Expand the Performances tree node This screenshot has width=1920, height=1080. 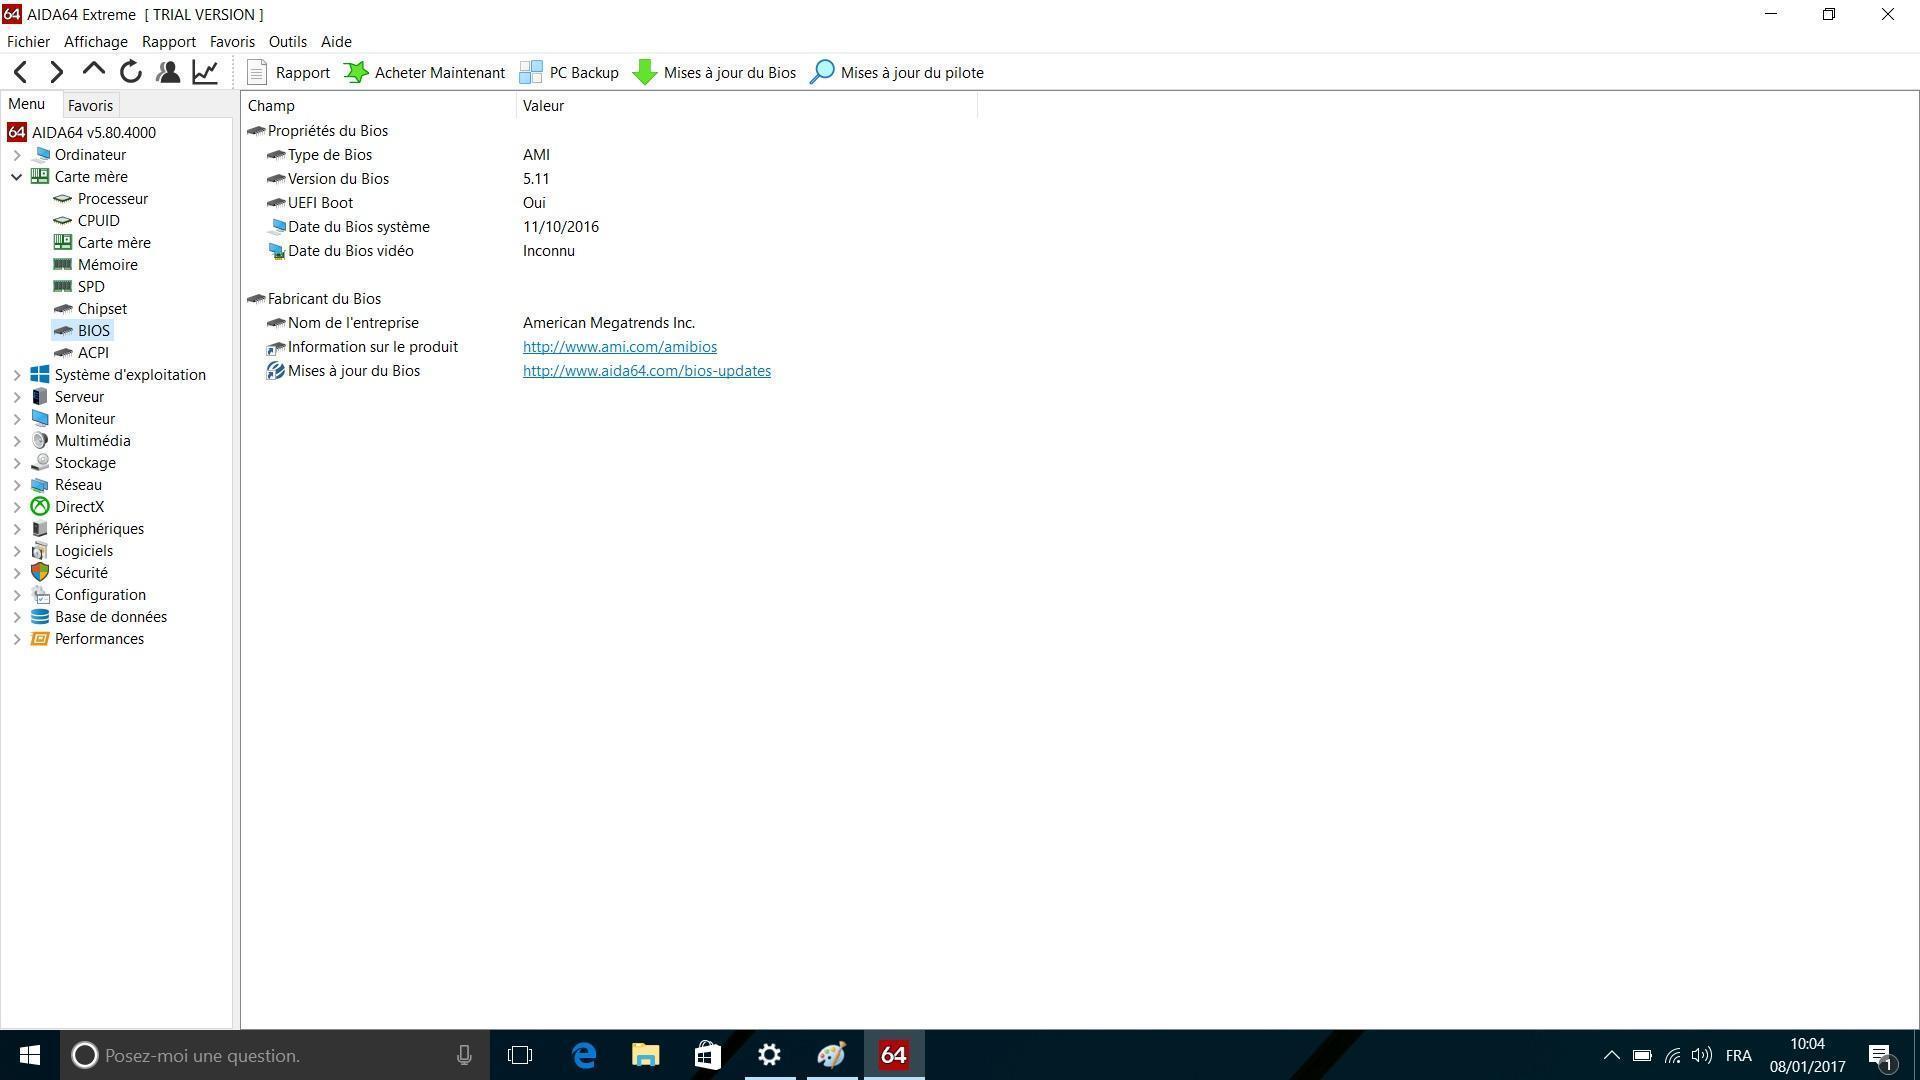(x=17, y=639)
